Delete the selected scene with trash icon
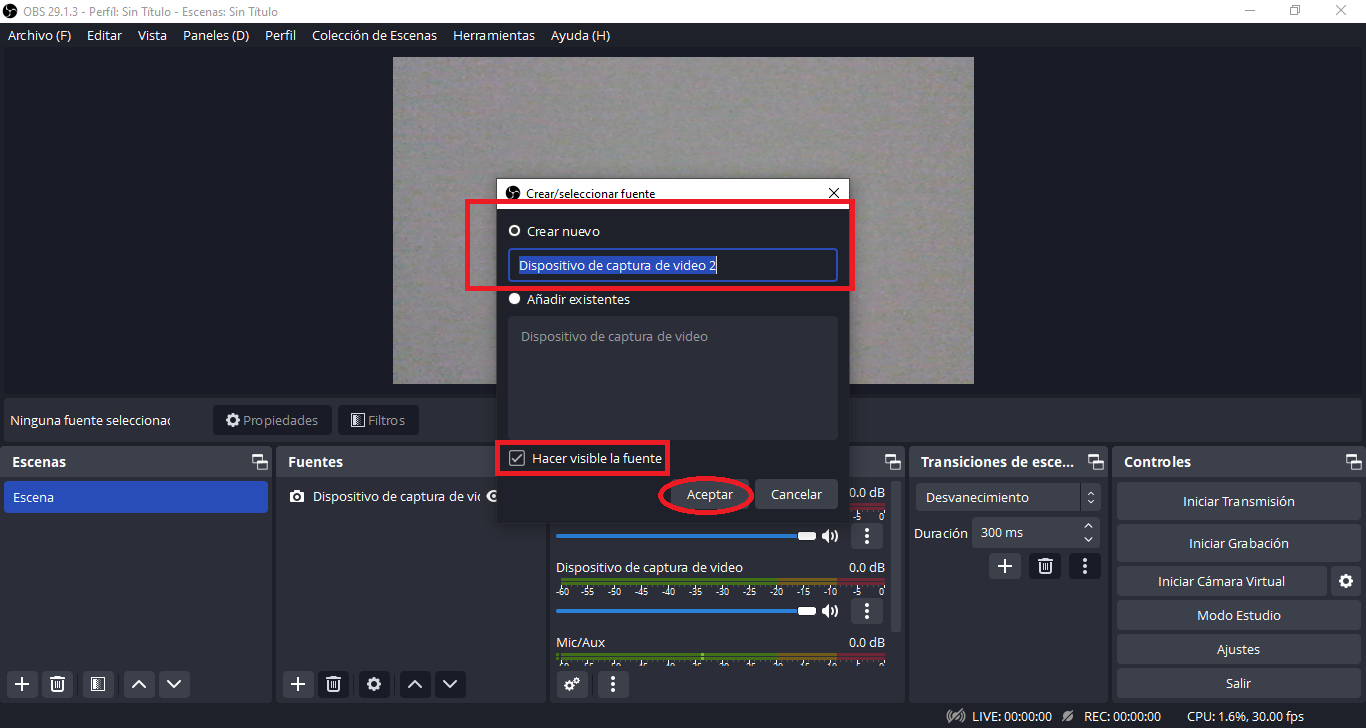The height and width of the screenshot is (728, 1366). point(58,684)
